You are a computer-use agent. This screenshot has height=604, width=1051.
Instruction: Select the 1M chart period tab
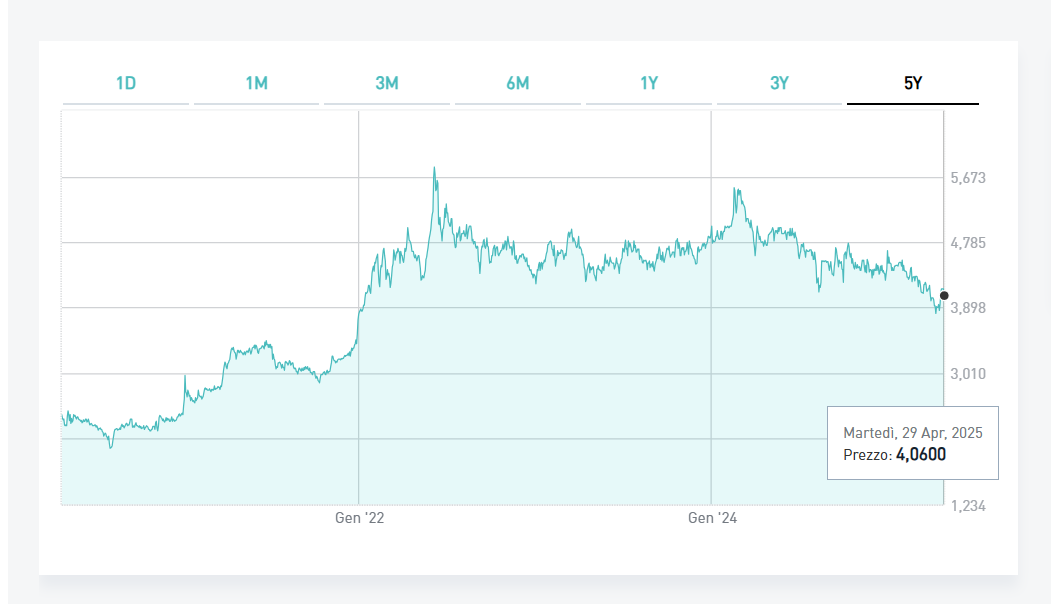(257, 84)
